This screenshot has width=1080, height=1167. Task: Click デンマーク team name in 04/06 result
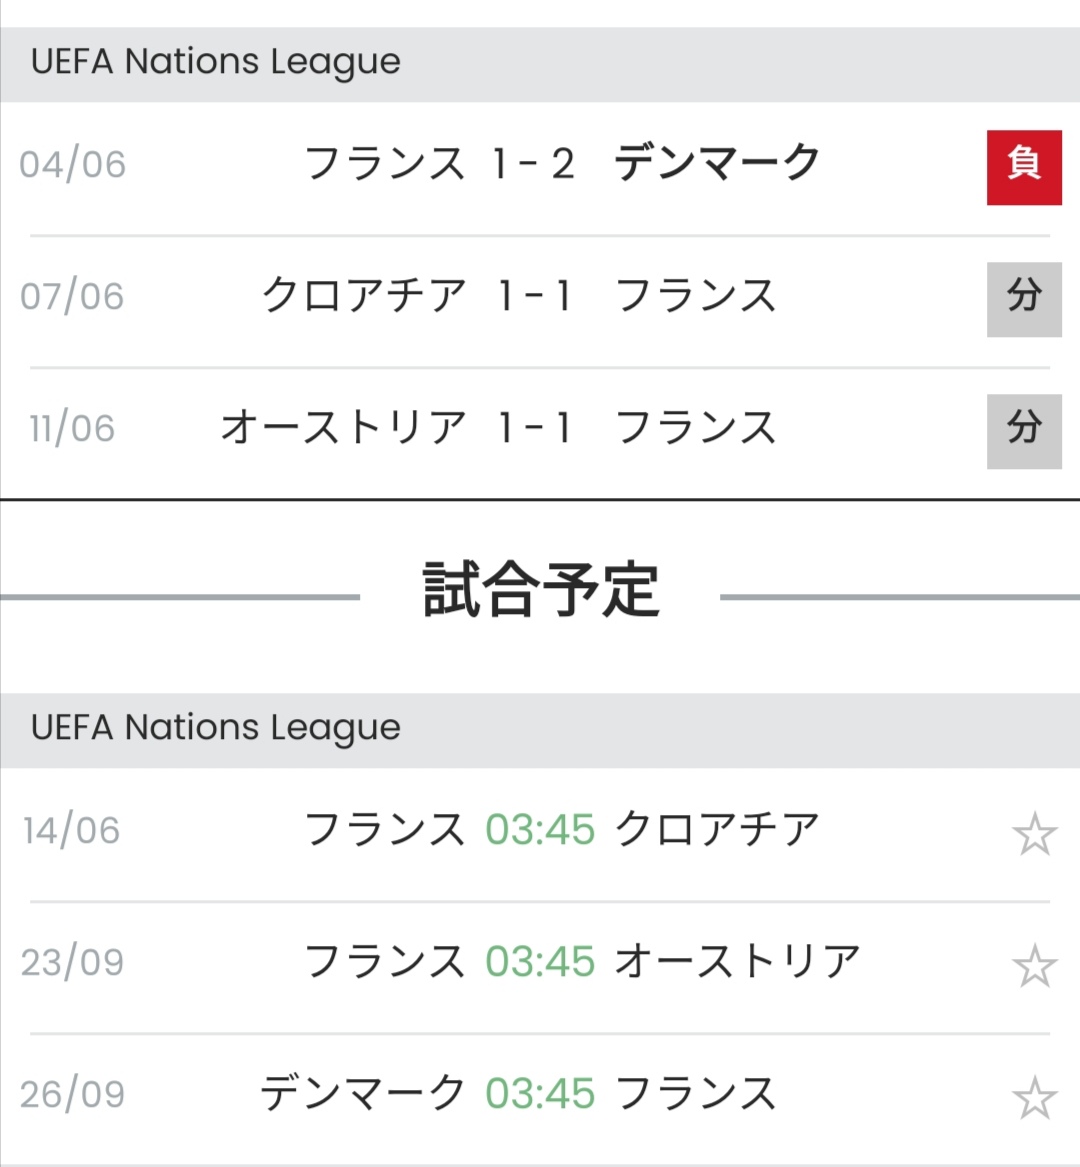717,163
